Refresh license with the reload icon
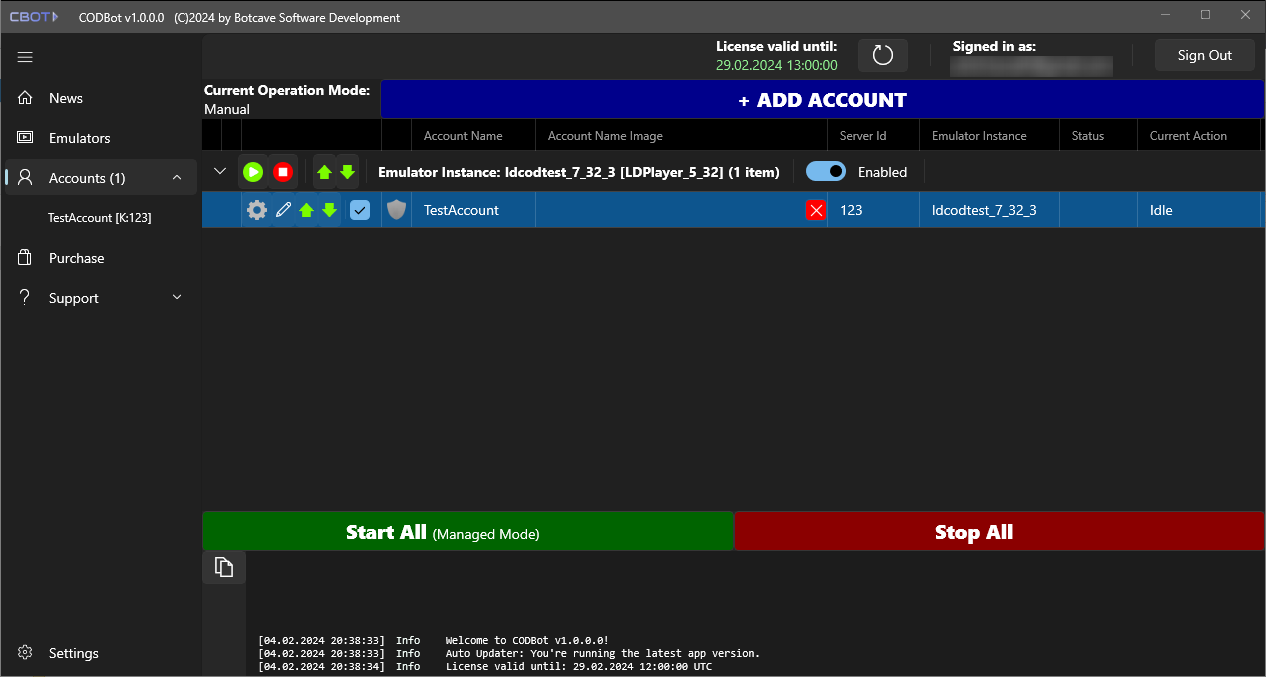Screen dimensions: 1266x677 [882, 55]
